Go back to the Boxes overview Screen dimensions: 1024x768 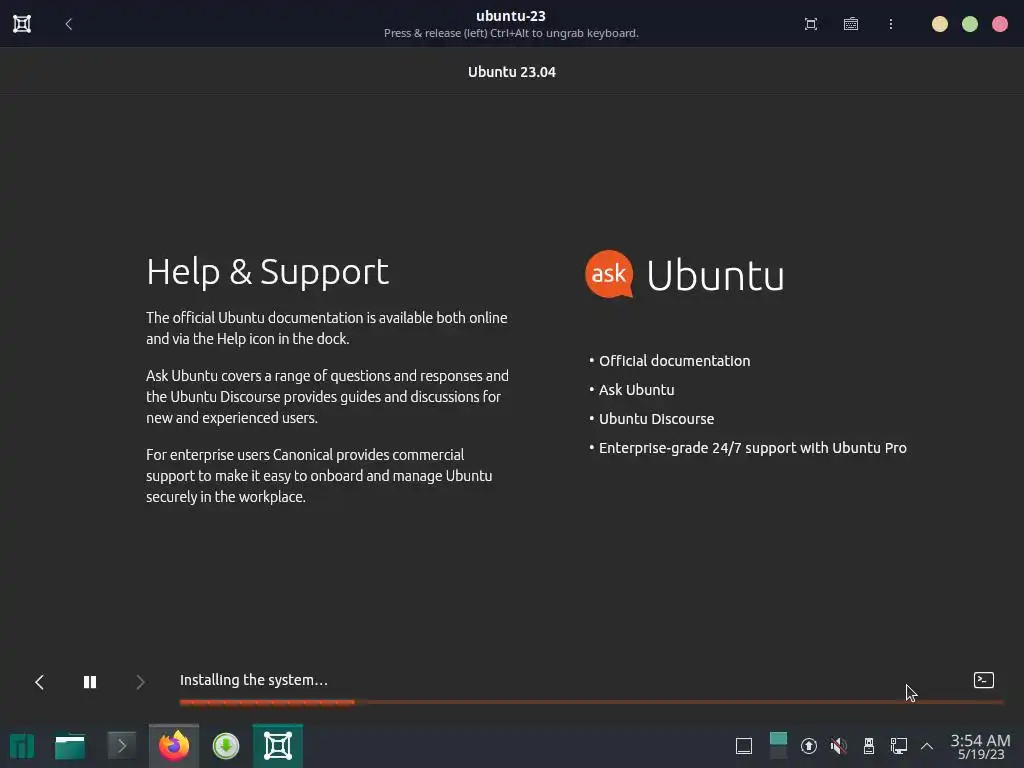point(69,24)
